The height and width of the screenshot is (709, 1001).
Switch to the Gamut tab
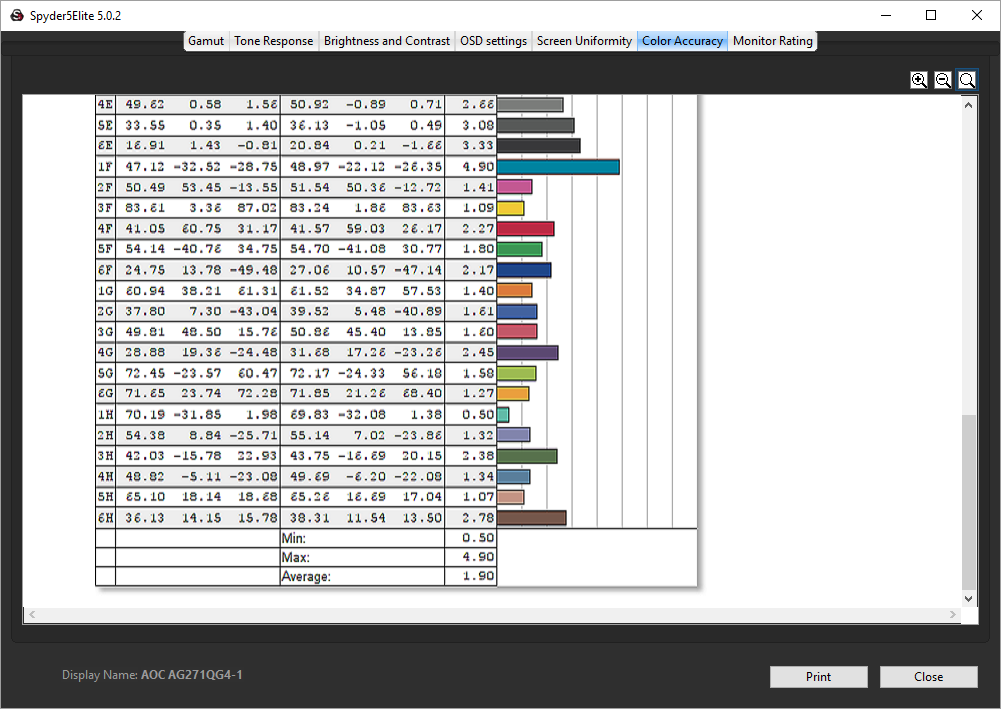pyautogui.click(x=206, y=41)
